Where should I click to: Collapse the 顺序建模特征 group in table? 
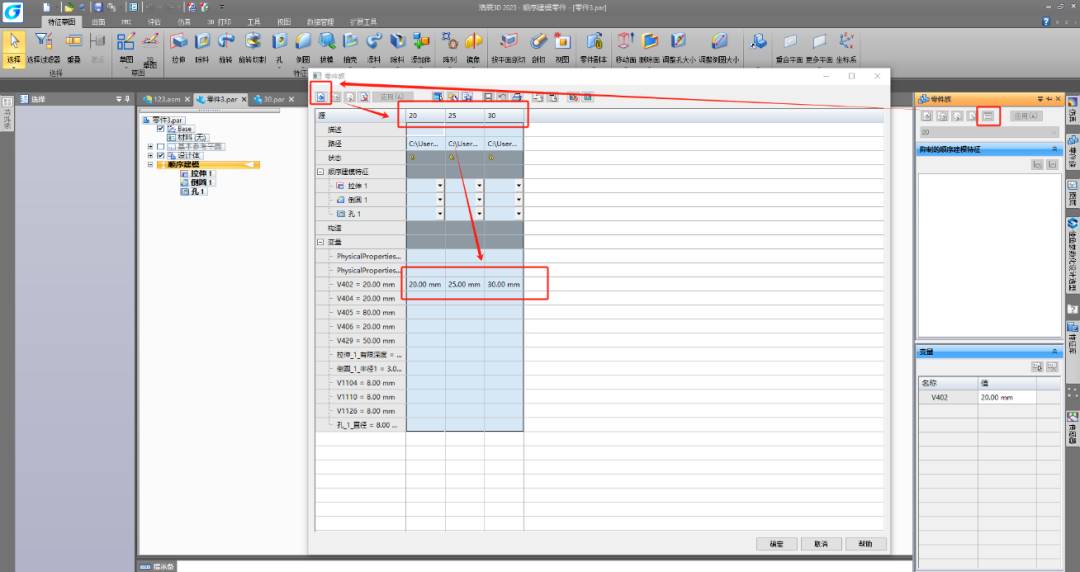click(x=321, y=172)
